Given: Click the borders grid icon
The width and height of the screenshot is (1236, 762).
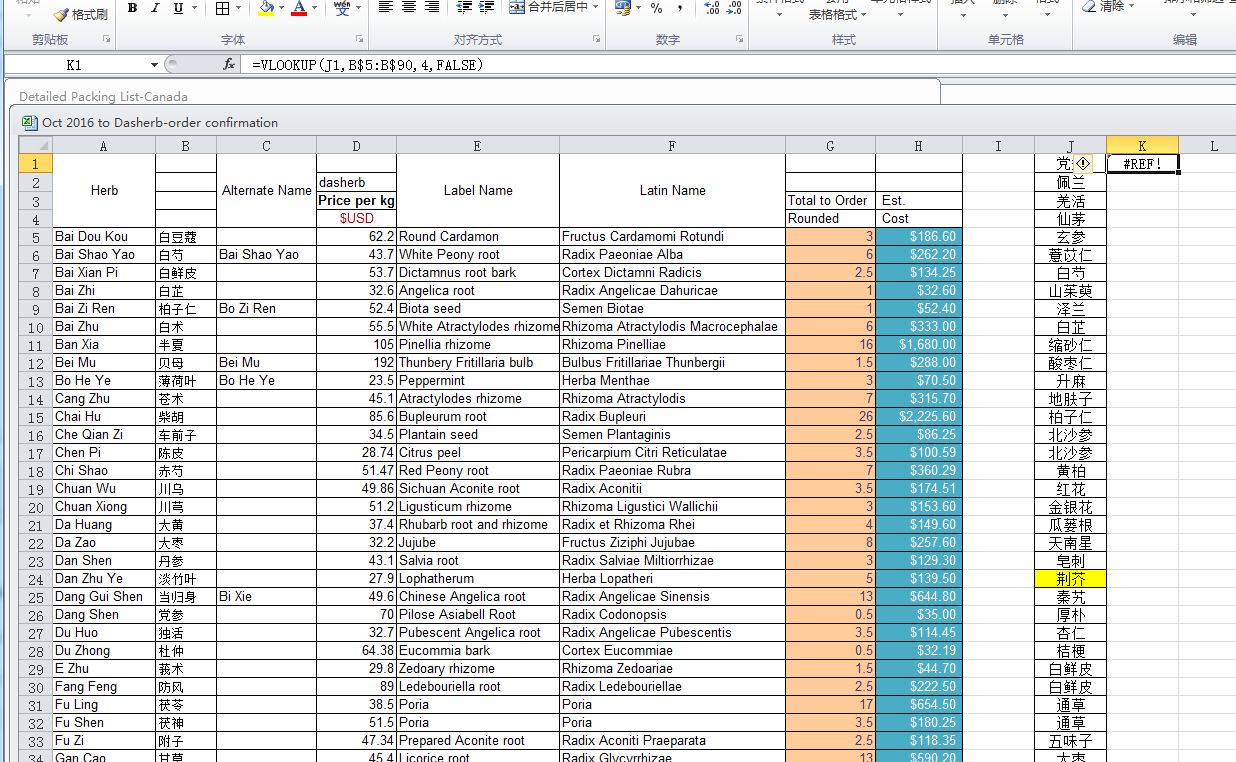Looking at the screenshot, I should [222, 8].
